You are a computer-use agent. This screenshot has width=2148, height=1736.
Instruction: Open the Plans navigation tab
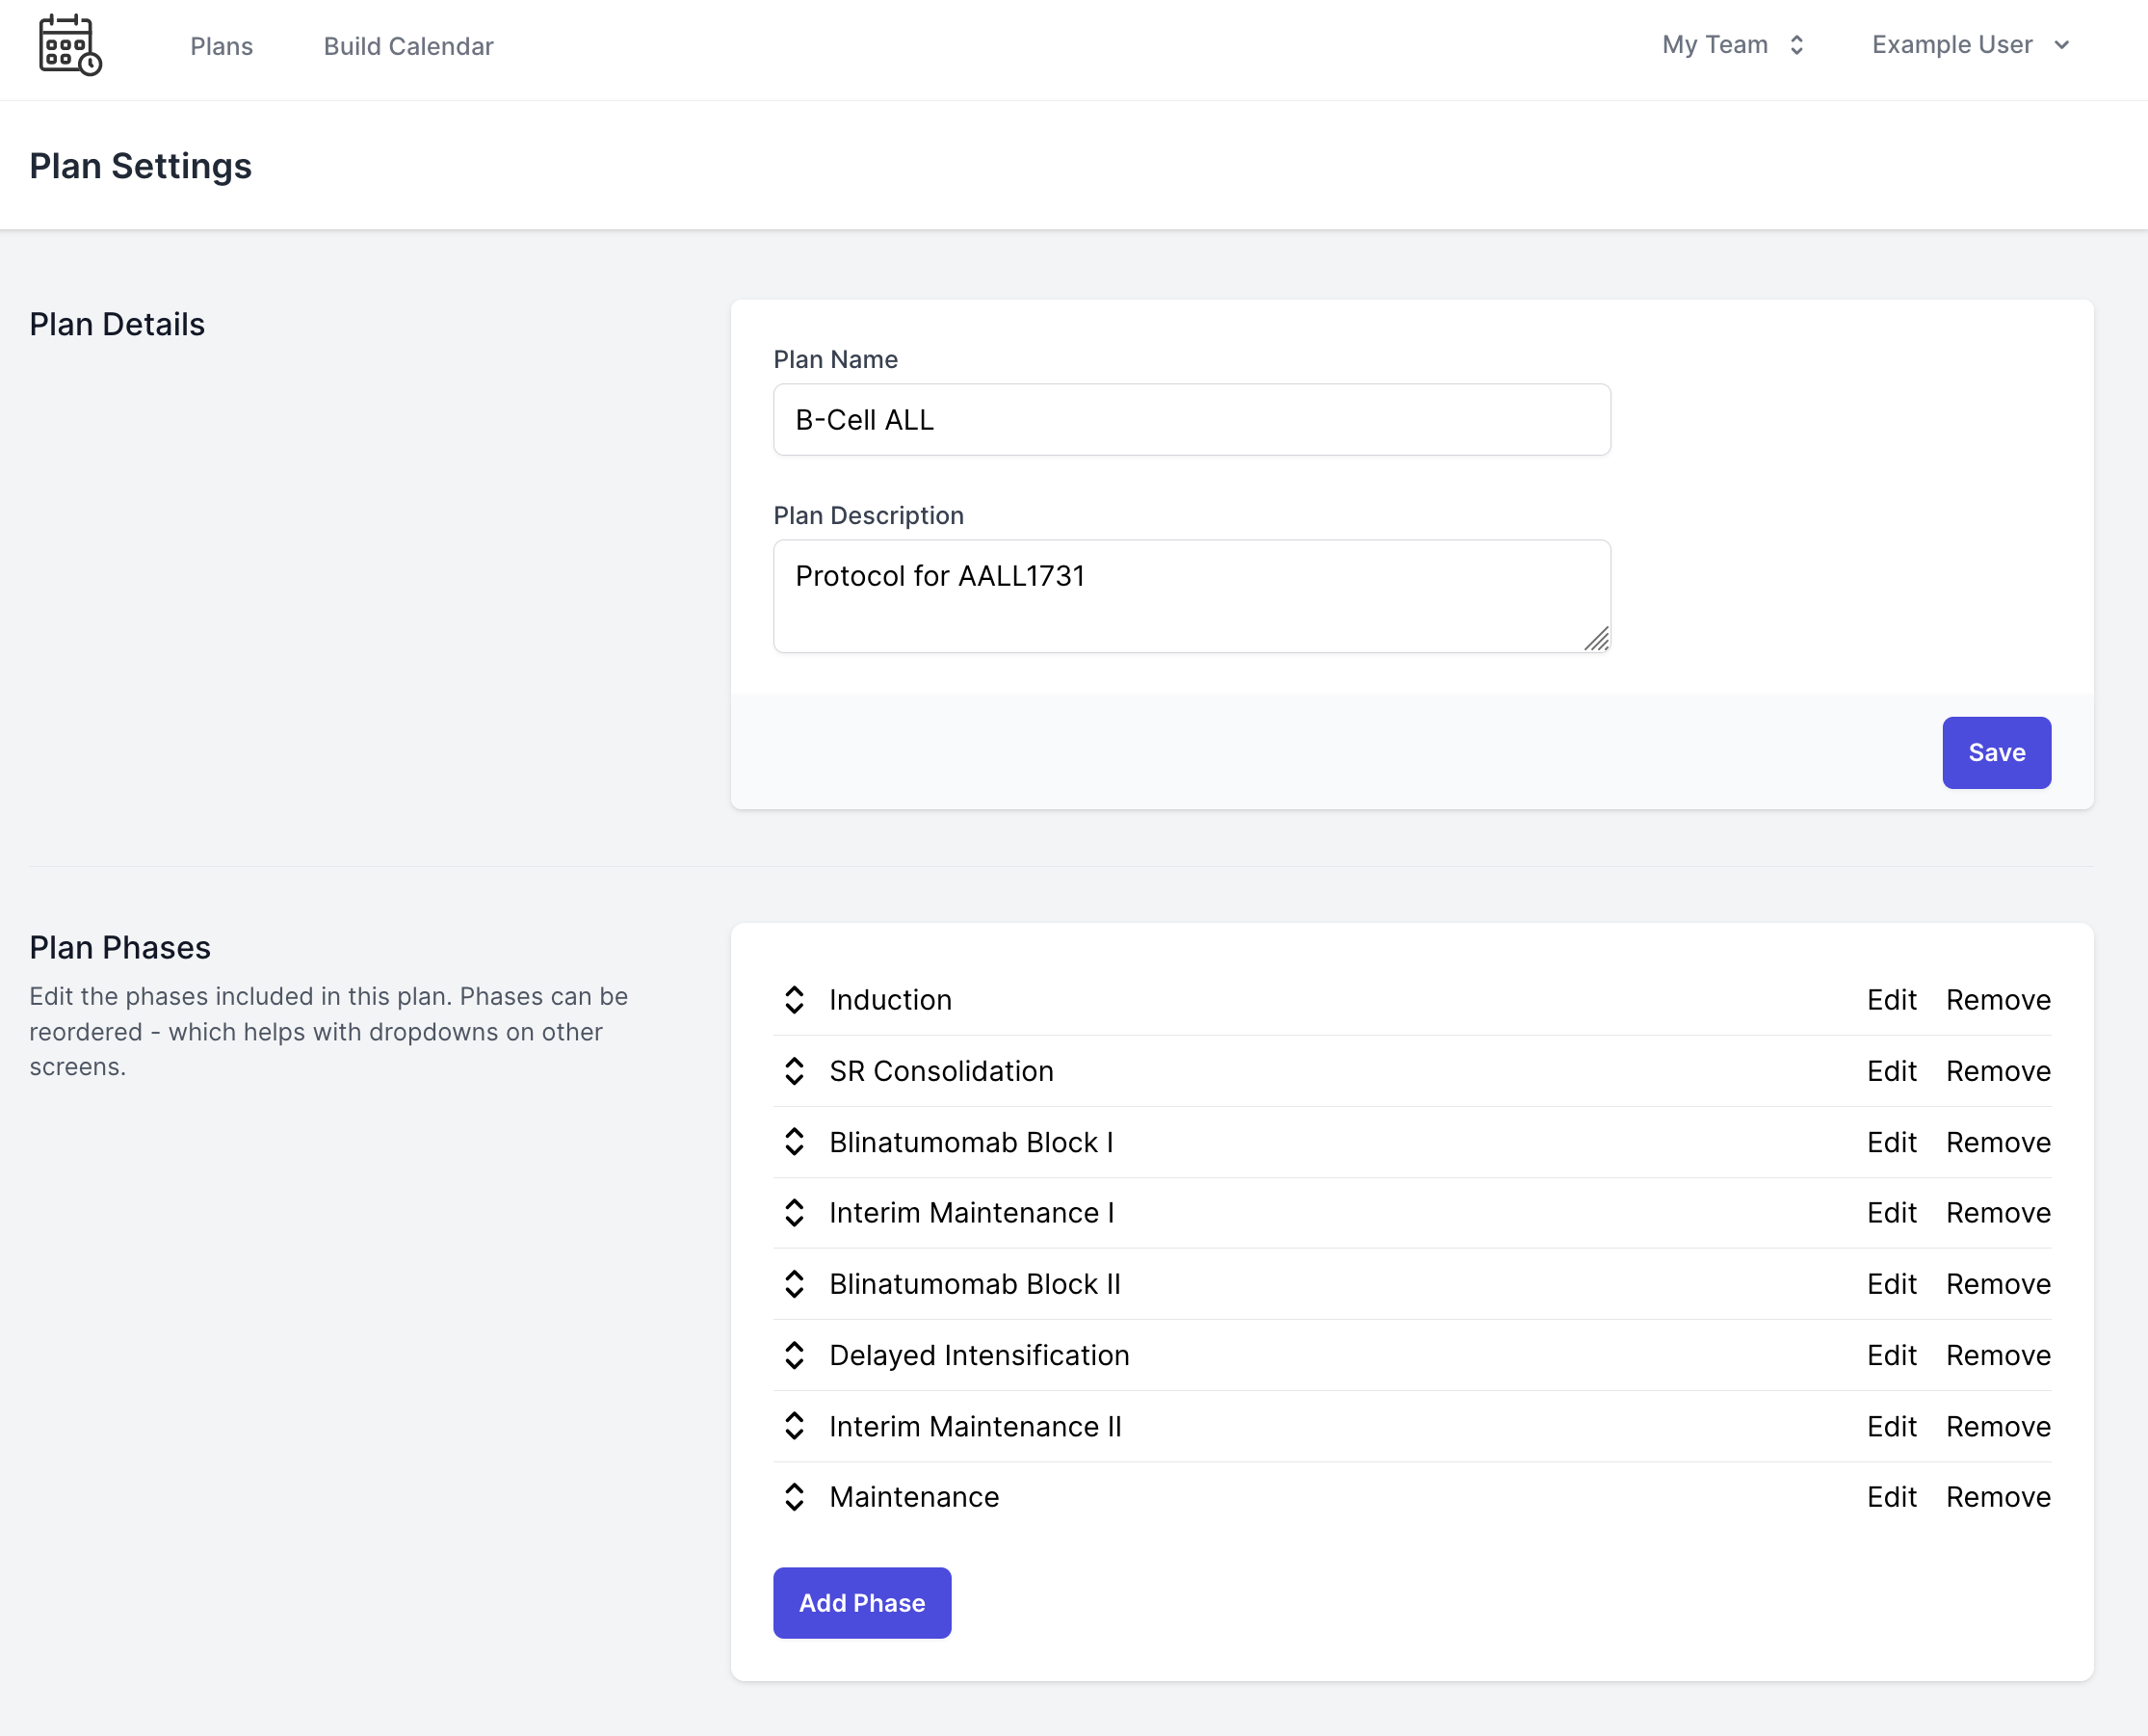pos(220,46)
